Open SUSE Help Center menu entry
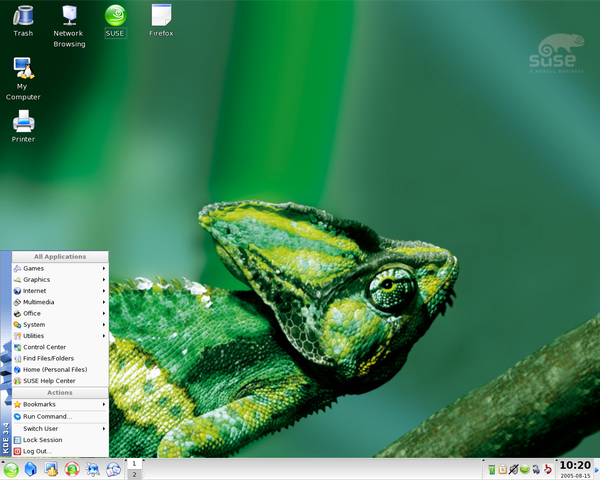600x480 pixels. (x=60, y=381)
